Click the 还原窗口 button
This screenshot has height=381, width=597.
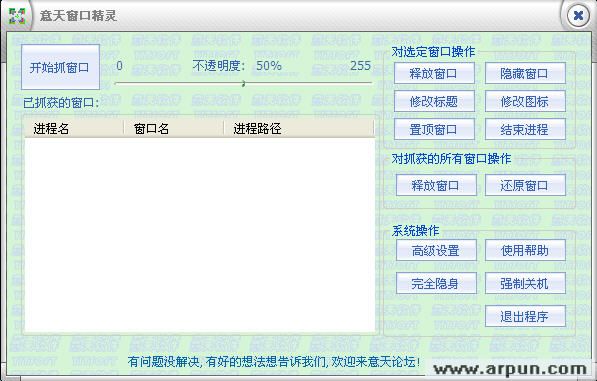click(x=525, y=185)
